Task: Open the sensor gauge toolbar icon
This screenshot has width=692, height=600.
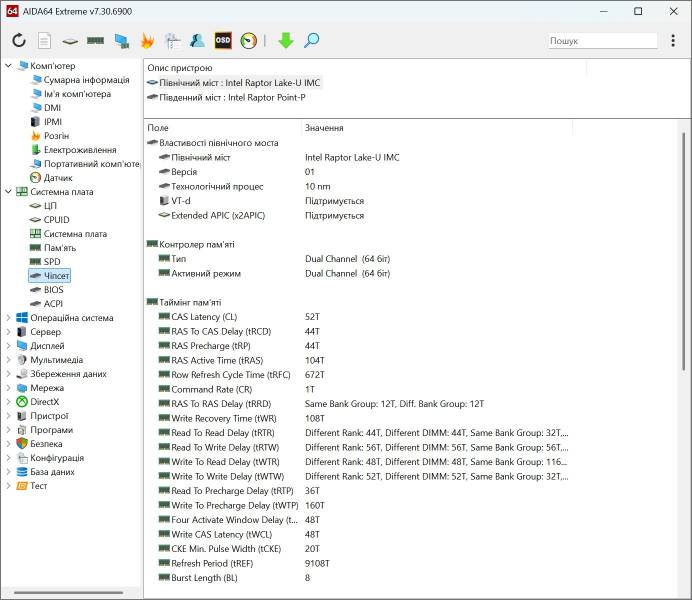Action: pyautogui.click(x=248, y=41)
